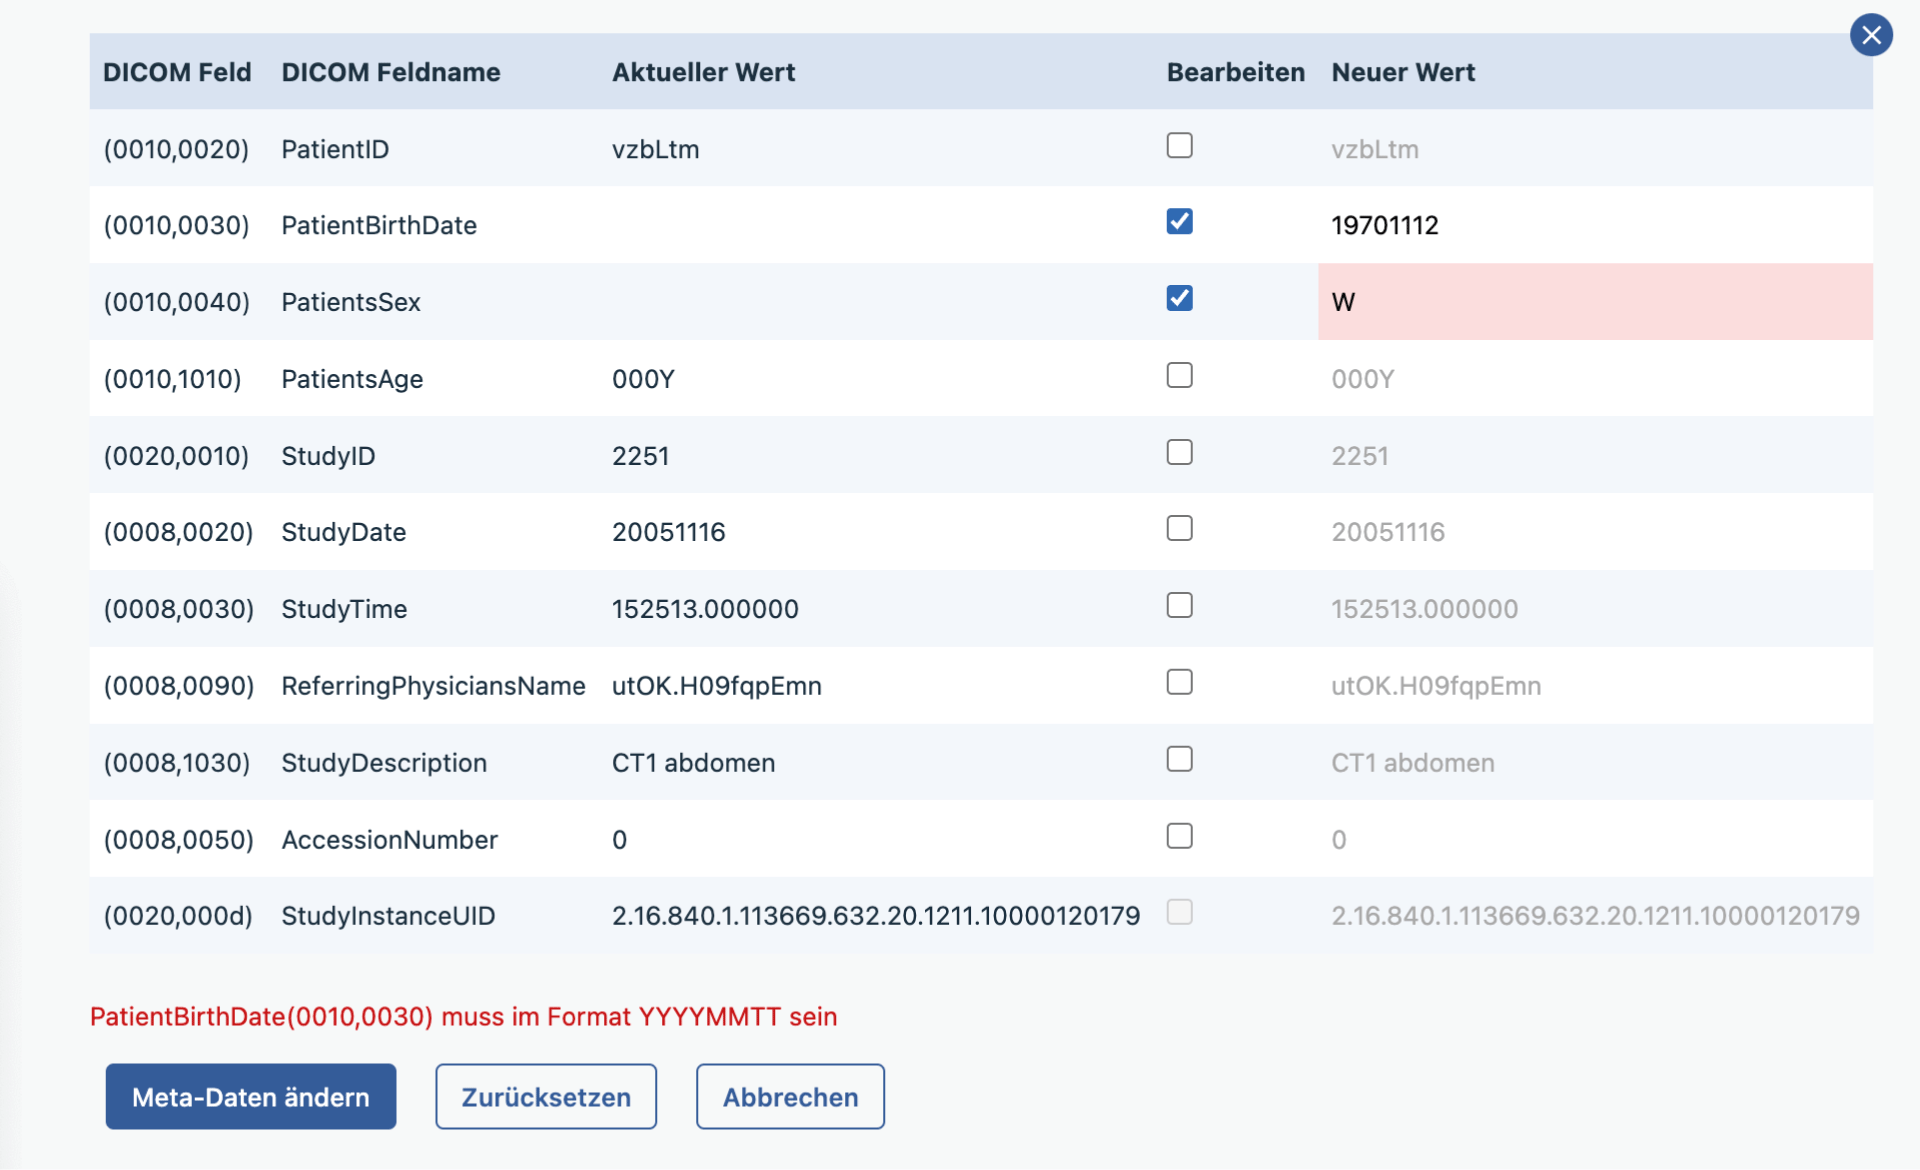Click the Zurücksetzen button
This screenshot has height=1170, width=1920.
[546, 1097]
